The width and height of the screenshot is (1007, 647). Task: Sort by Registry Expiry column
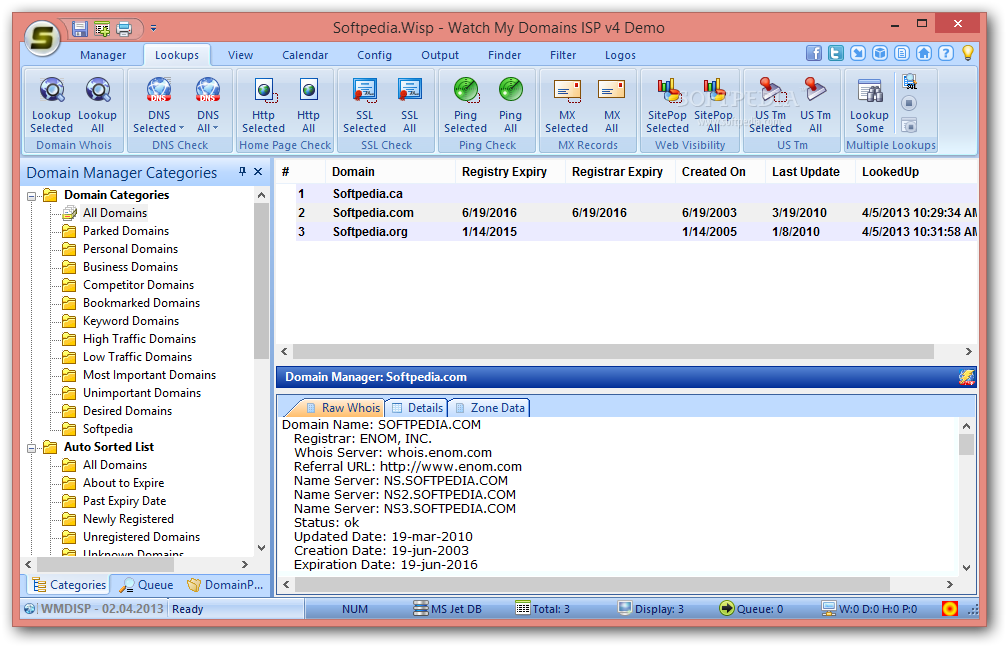504,172
